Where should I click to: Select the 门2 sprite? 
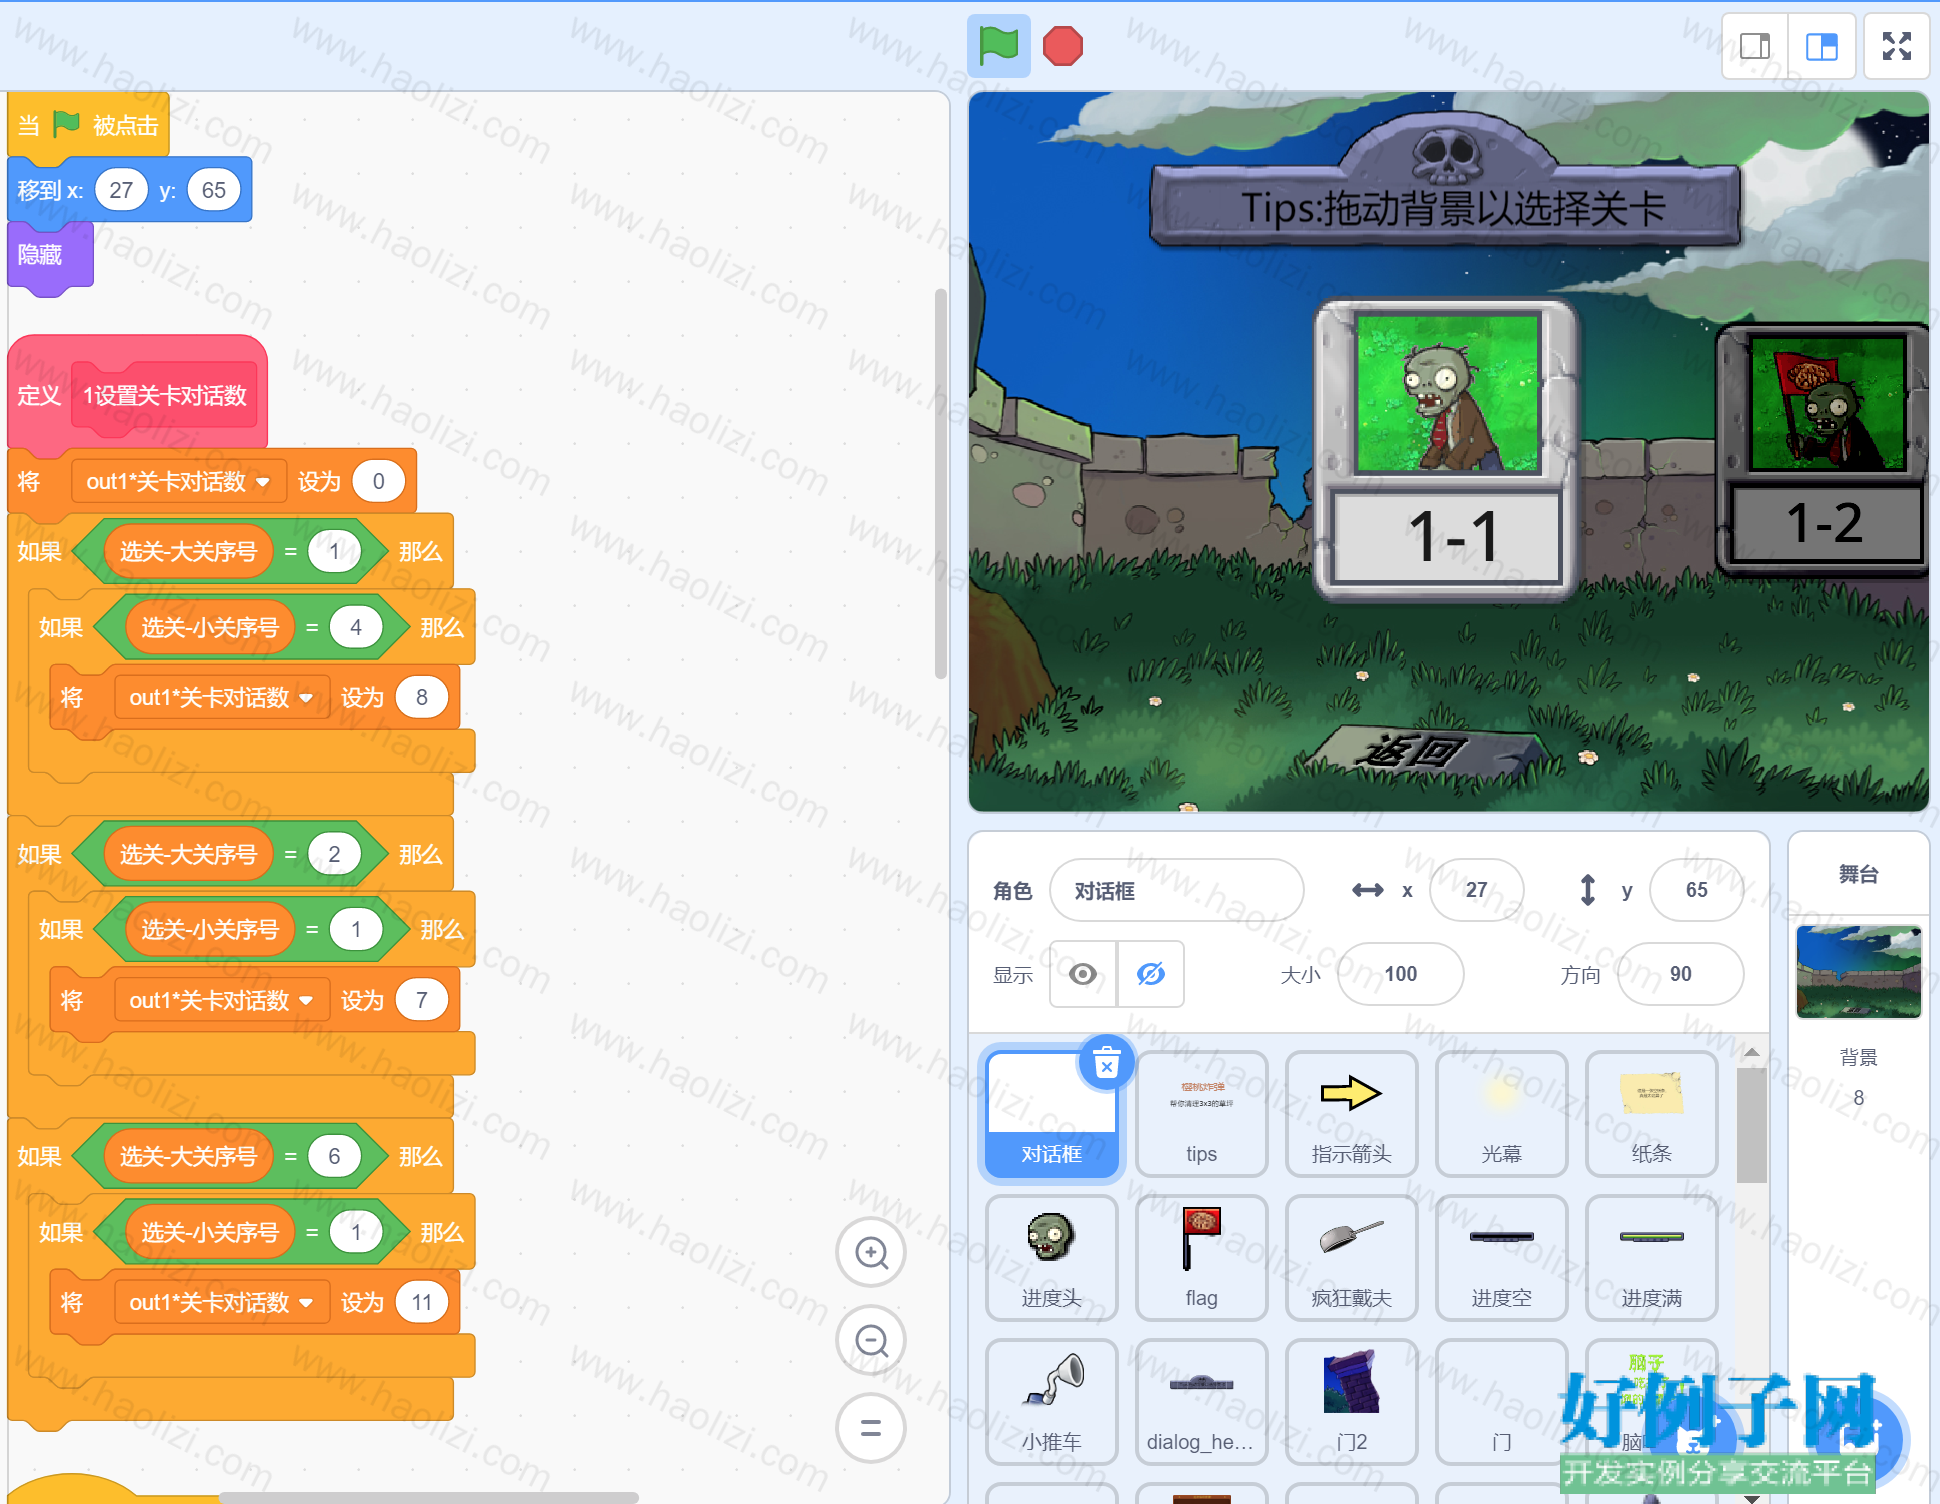[1352, 1402]
